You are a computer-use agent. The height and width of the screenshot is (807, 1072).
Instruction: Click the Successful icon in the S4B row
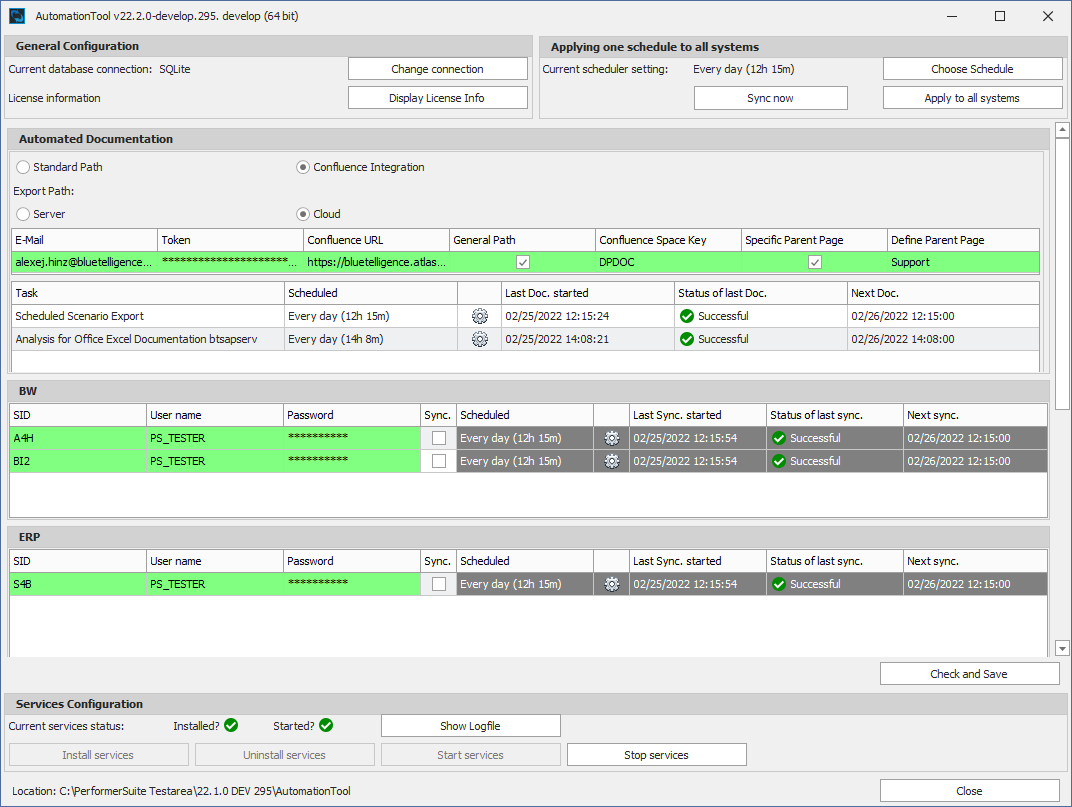tap(778, 583)
